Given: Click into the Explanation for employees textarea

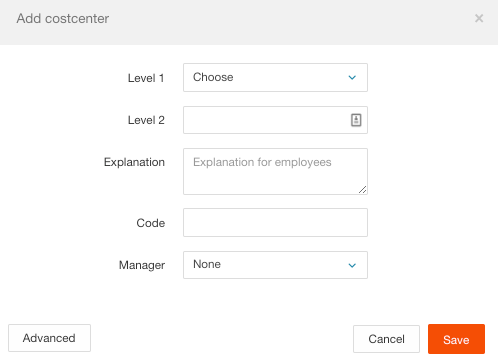Looking at the screenshot, I should point(275,171).
